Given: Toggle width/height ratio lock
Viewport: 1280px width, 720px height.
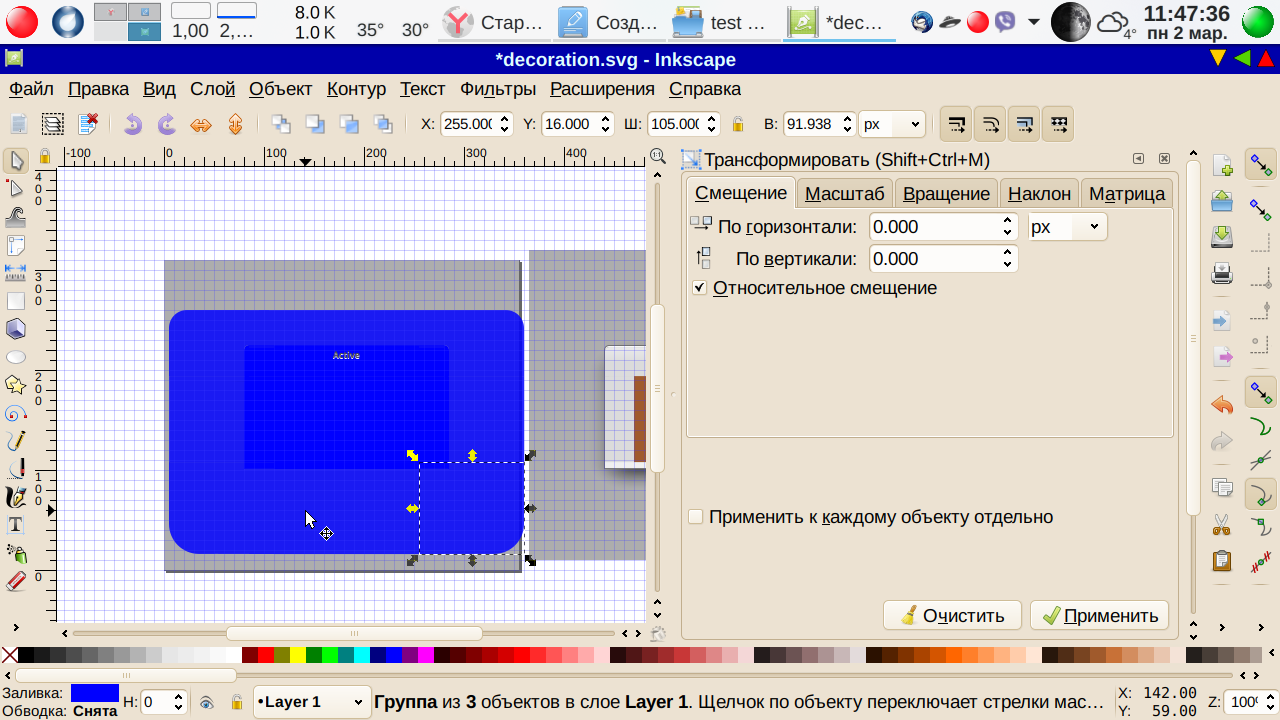Looking at the screenshot, I should click(738, 124).
